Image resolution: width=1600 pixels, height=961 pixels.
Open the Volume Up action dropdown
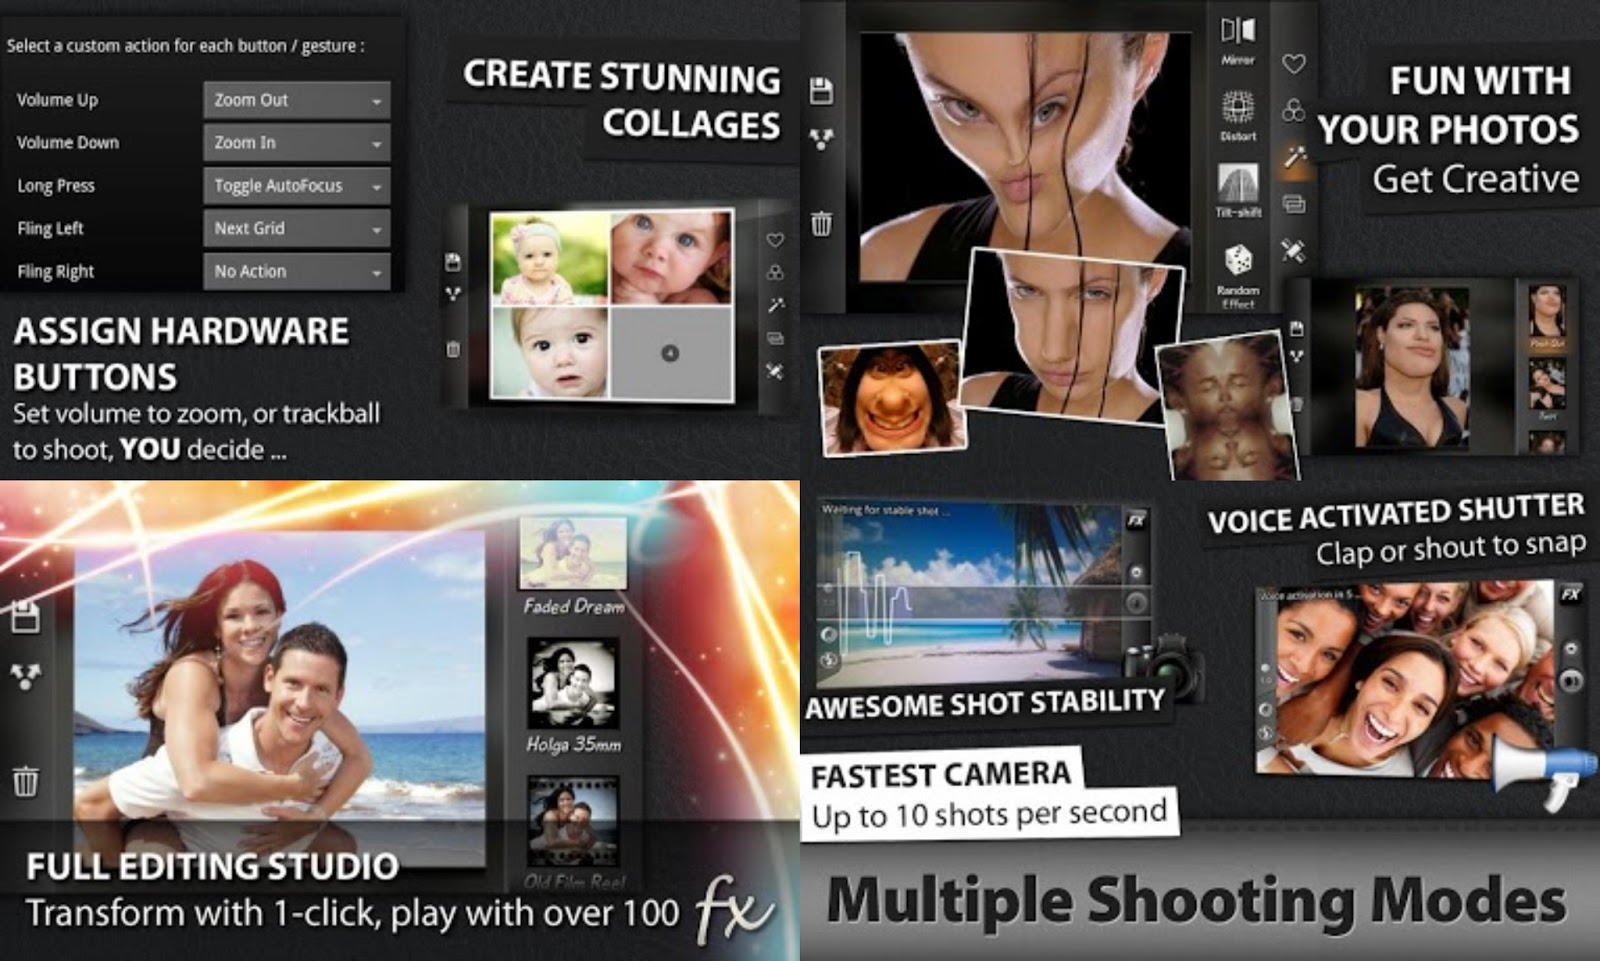(x=296, y=100)
